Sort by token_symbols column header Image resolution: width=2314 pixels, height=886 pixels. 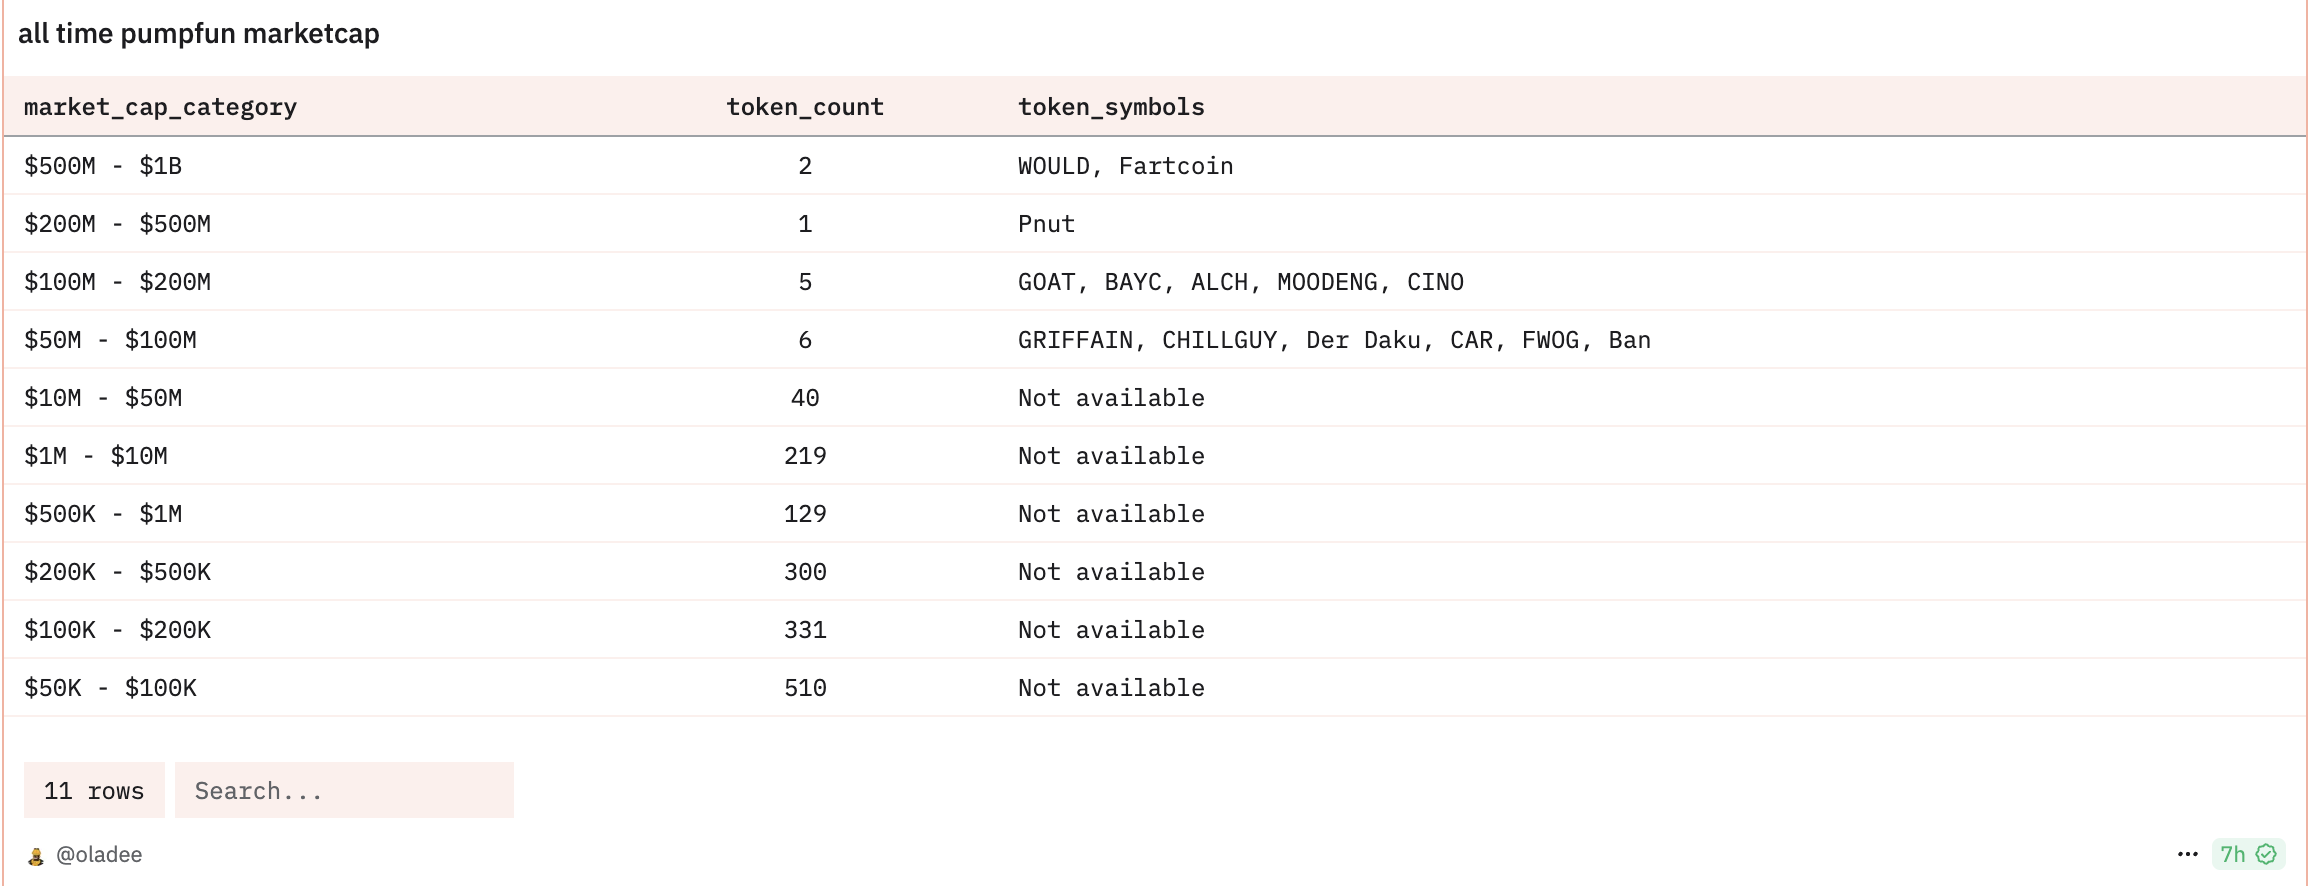point(1110,107)
